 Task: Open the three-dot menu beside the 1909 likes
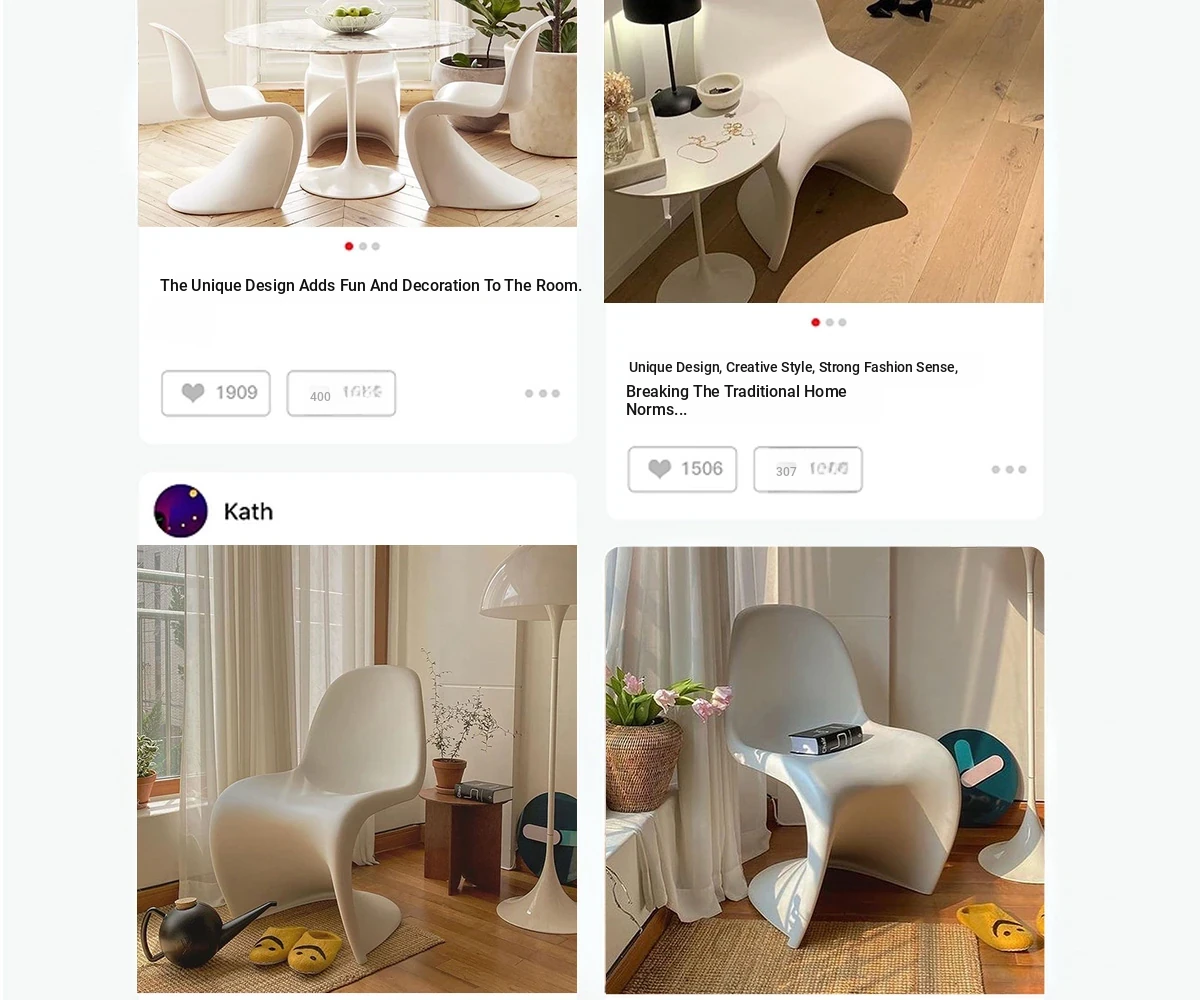tap(542, 394)
